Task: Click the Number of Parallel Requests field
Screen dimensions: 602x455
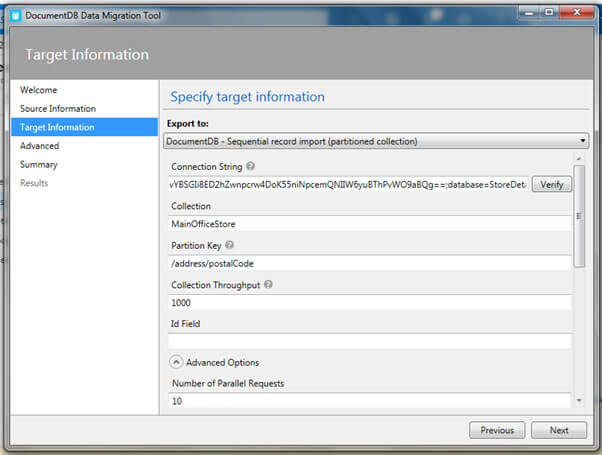Action: pos(370,400)
